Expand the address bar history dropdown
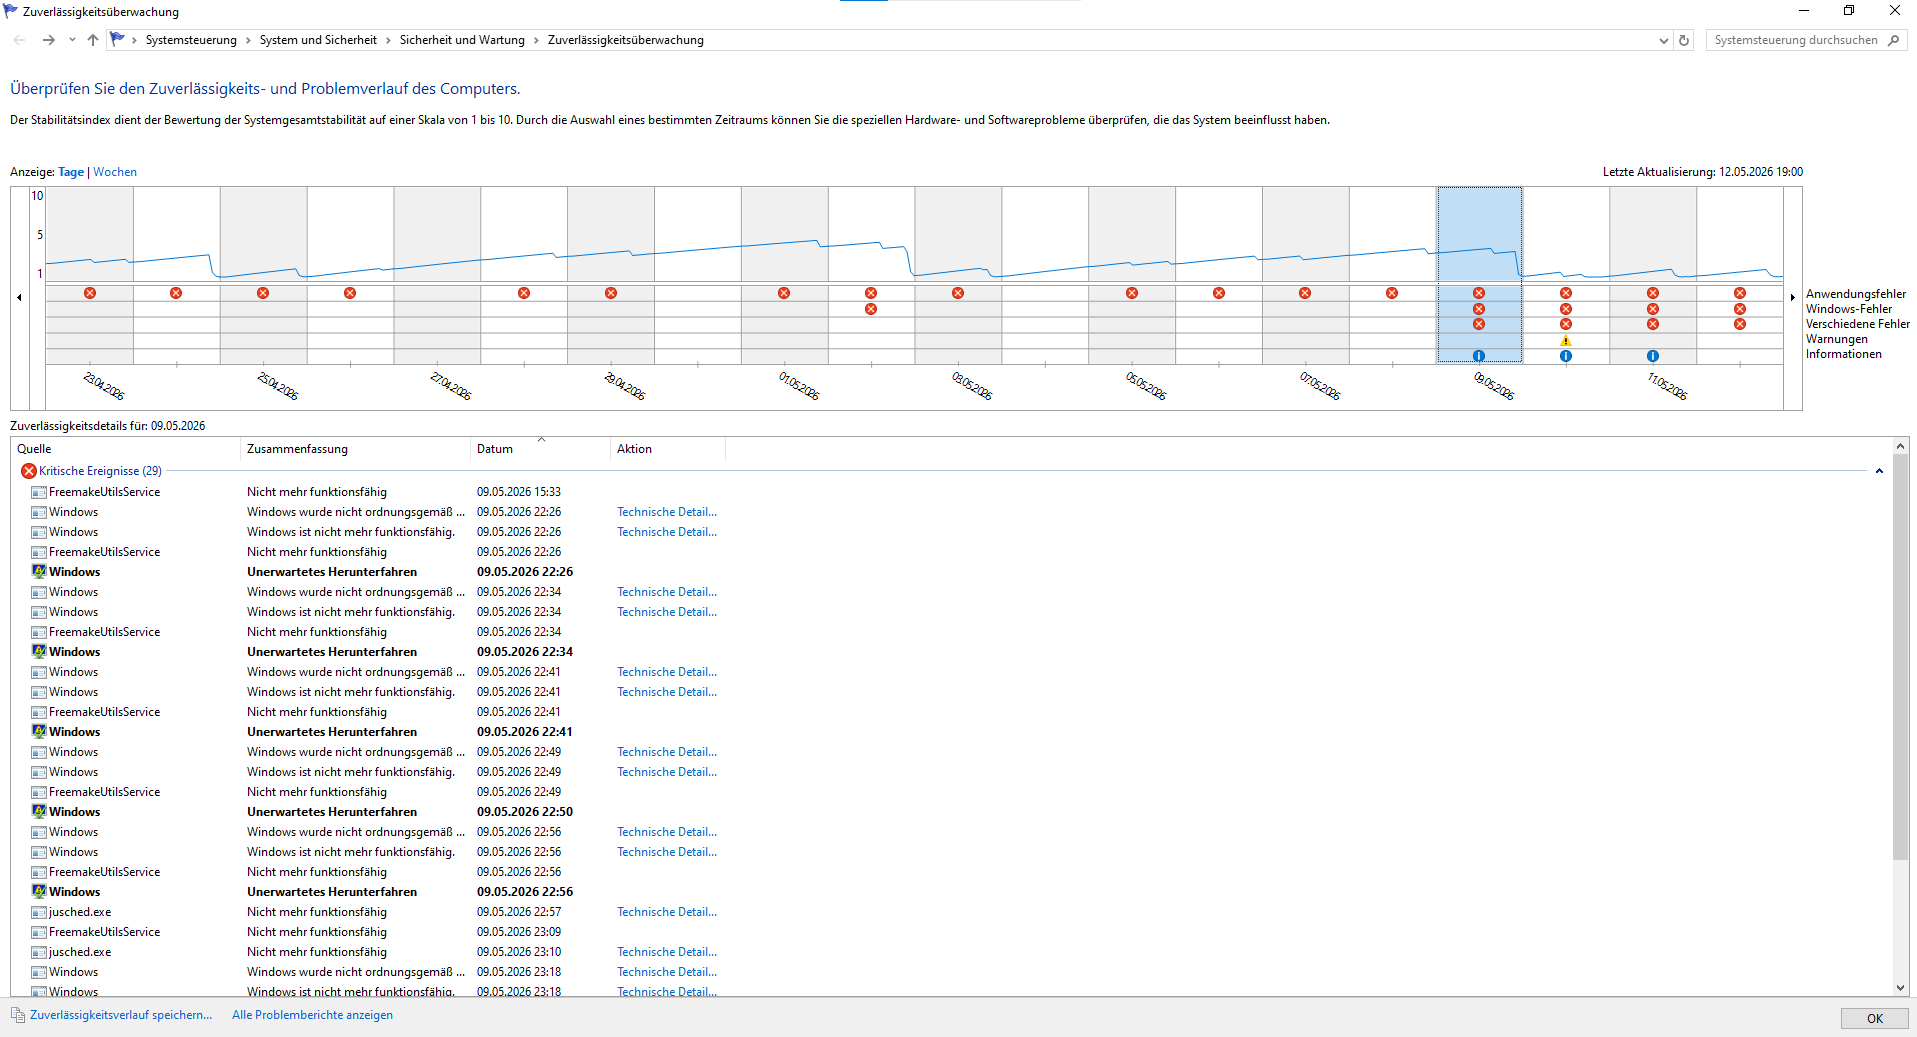Image resolution: width=1917 pixels, height=1037 pixels. click(x=1664, y=40)
